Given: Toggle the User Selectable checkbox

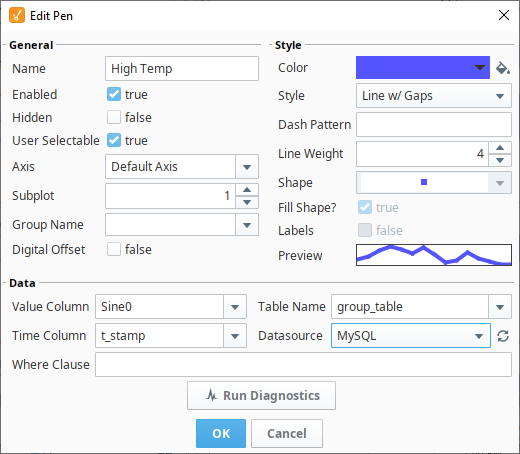Looking at the screenshot, I should (114, 140).
